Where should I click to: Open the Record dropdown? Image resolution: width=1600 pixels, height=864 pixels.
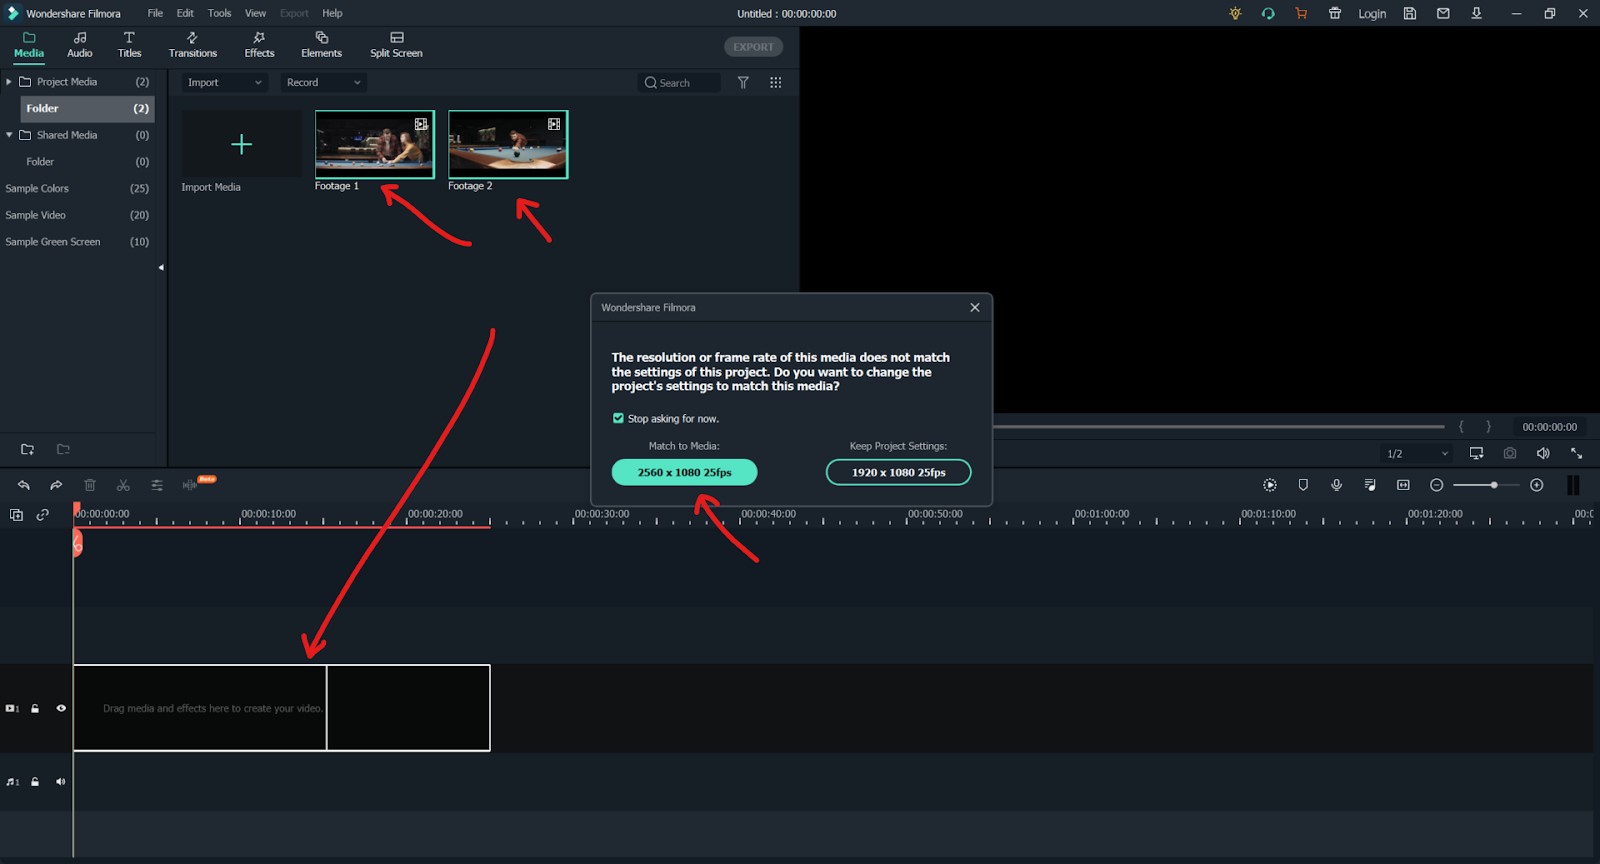pyautogui.click(x=323, y=83)
